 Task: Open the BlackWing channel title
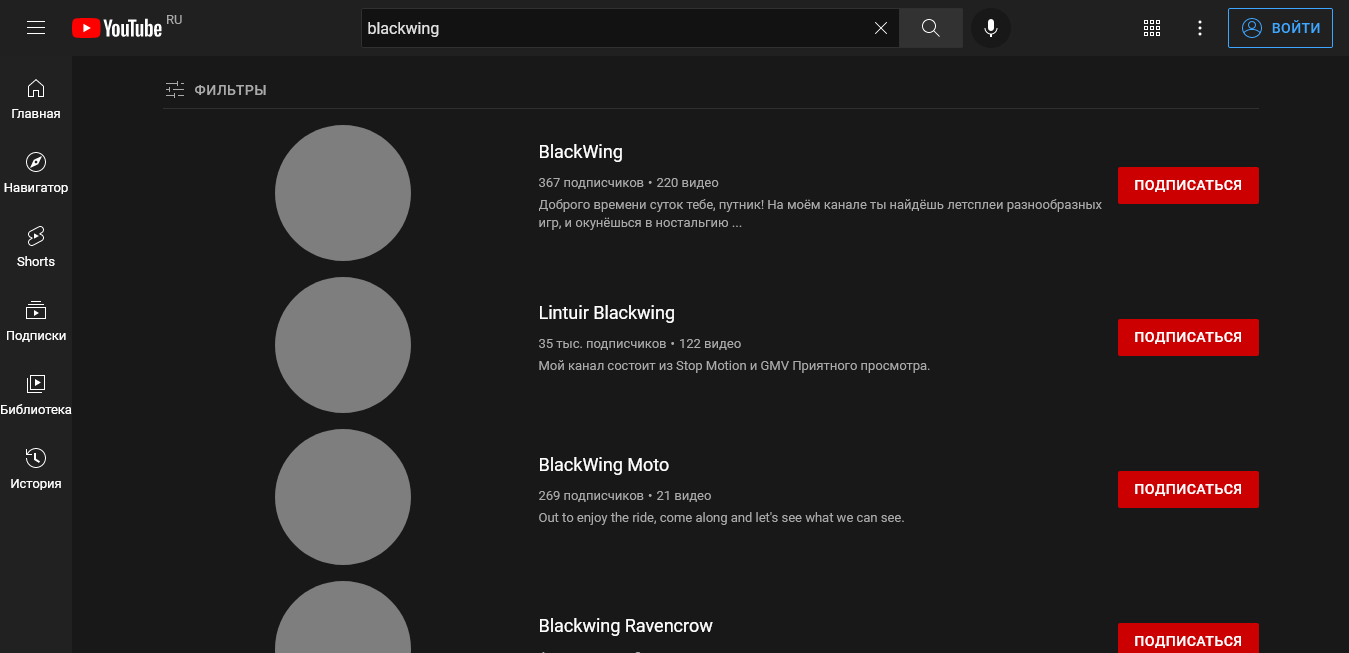(x=580, y=152)
